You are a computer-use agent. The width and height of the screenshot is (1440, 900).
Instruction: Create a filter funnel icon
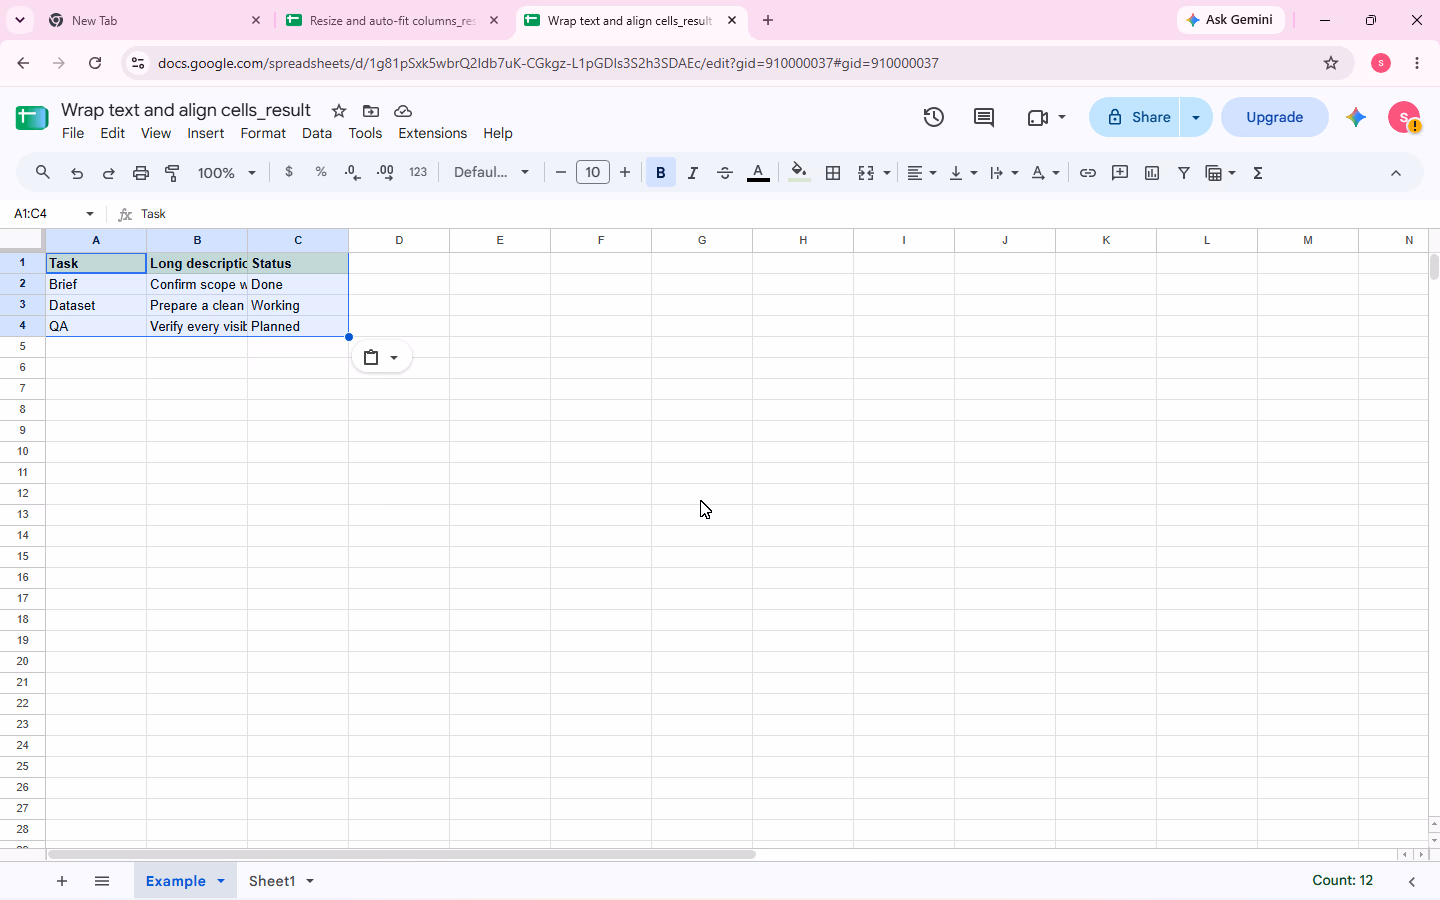[x=1184, y=173]
